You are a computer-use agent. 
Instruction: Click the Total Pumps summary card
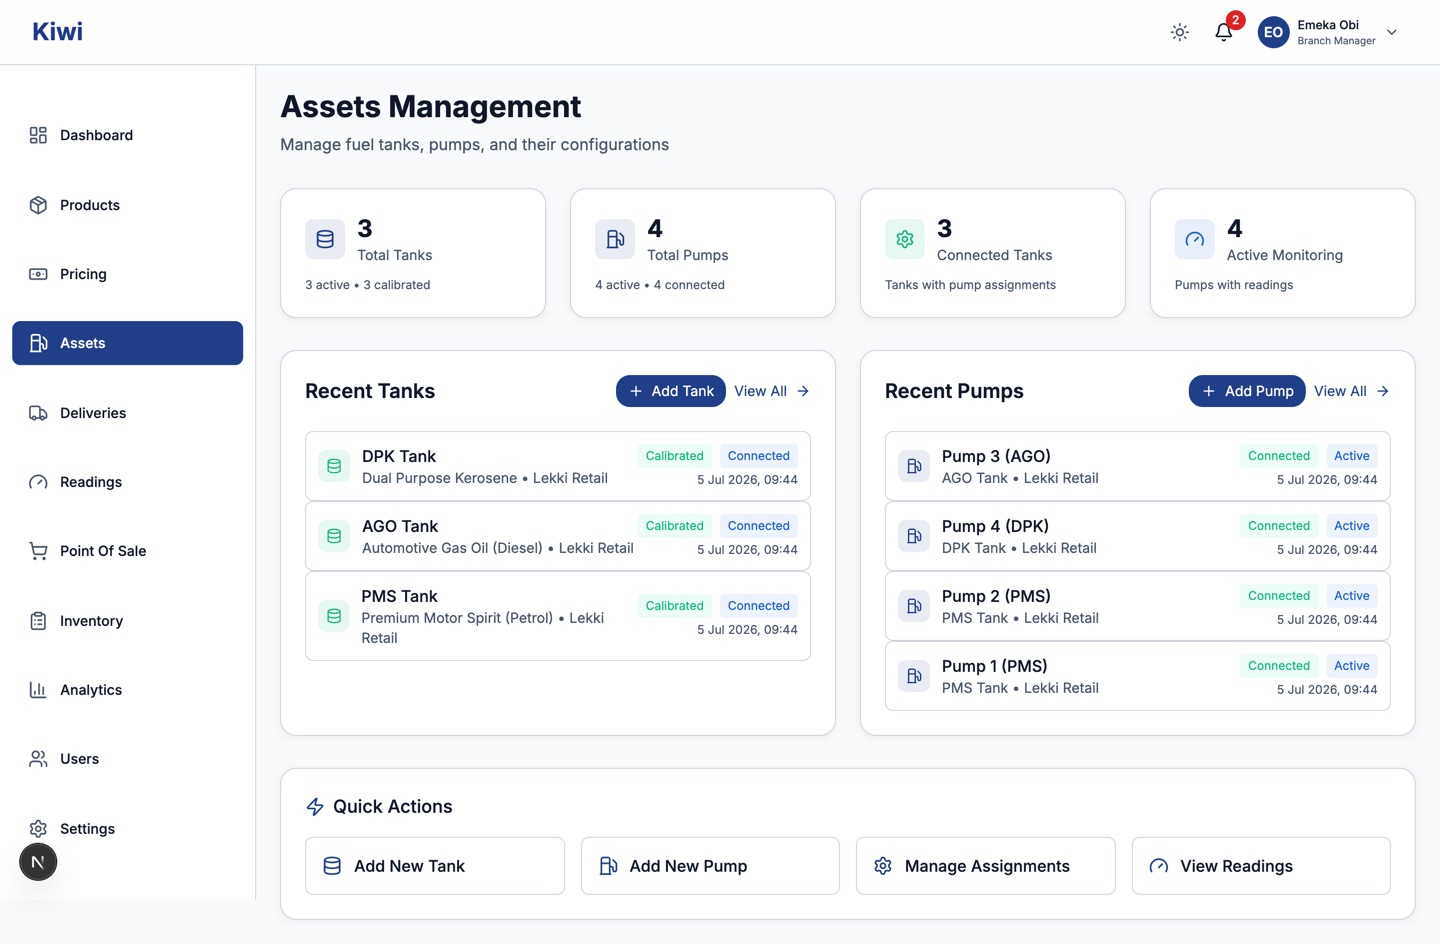(x=703, y=253)
